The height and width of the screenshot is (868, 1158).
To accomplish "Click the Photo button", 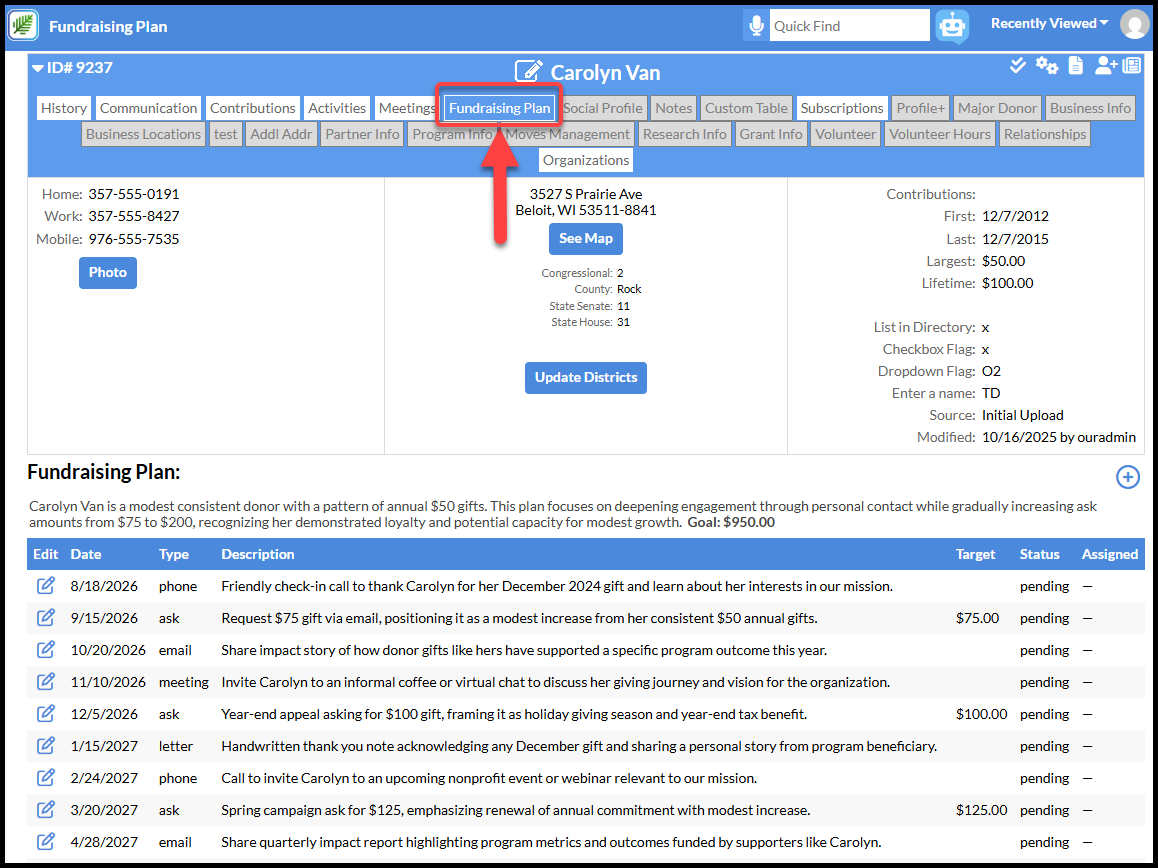I will click(108, 273).
